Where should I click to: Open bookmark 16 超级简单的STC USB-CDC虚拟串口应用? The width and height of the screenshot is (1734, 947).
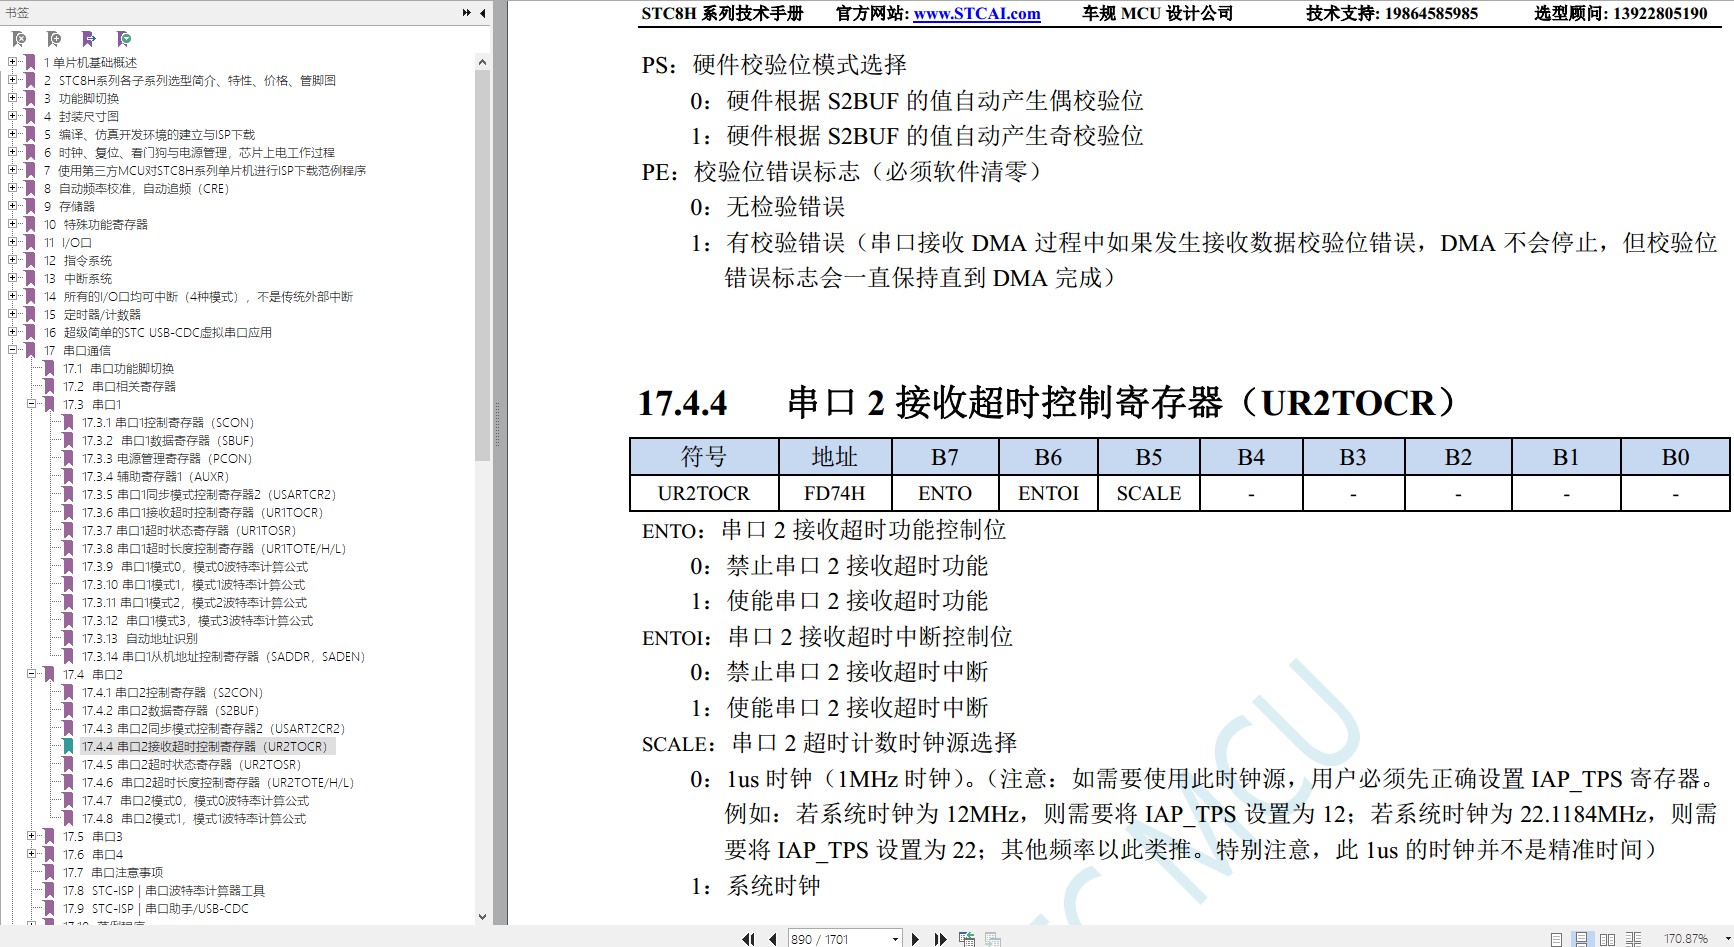point(158,332)
